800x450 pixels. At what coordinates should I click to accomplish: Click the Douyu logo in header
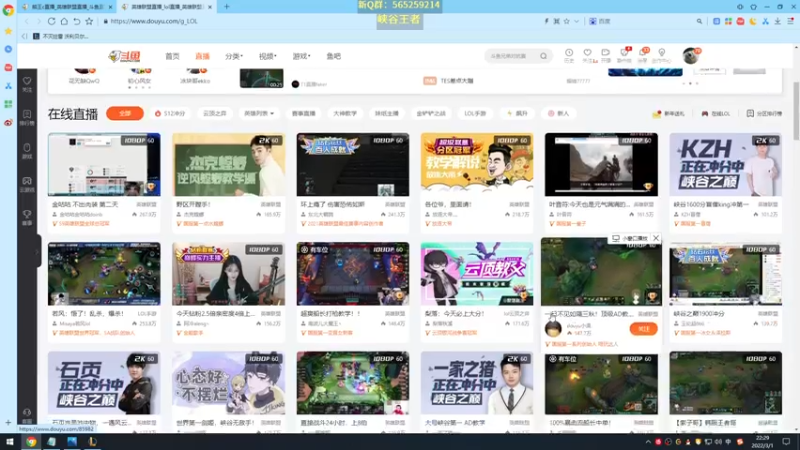(x=124, y=56)
